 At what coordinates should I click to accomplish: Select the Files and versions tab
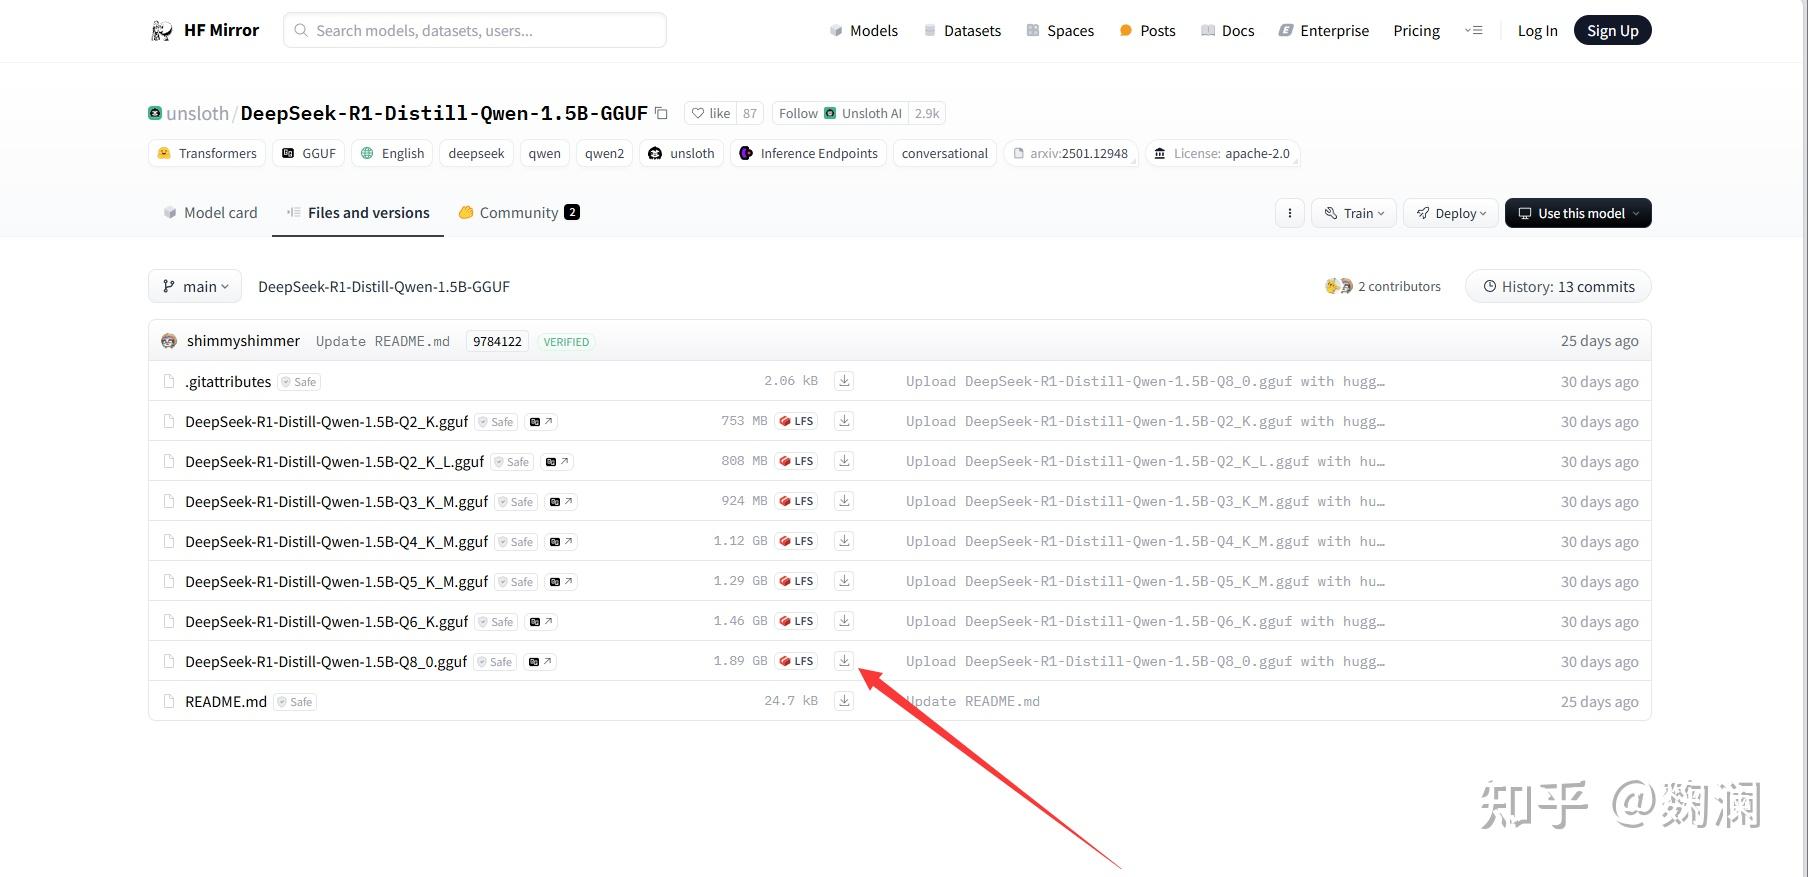tap(358, 213)
